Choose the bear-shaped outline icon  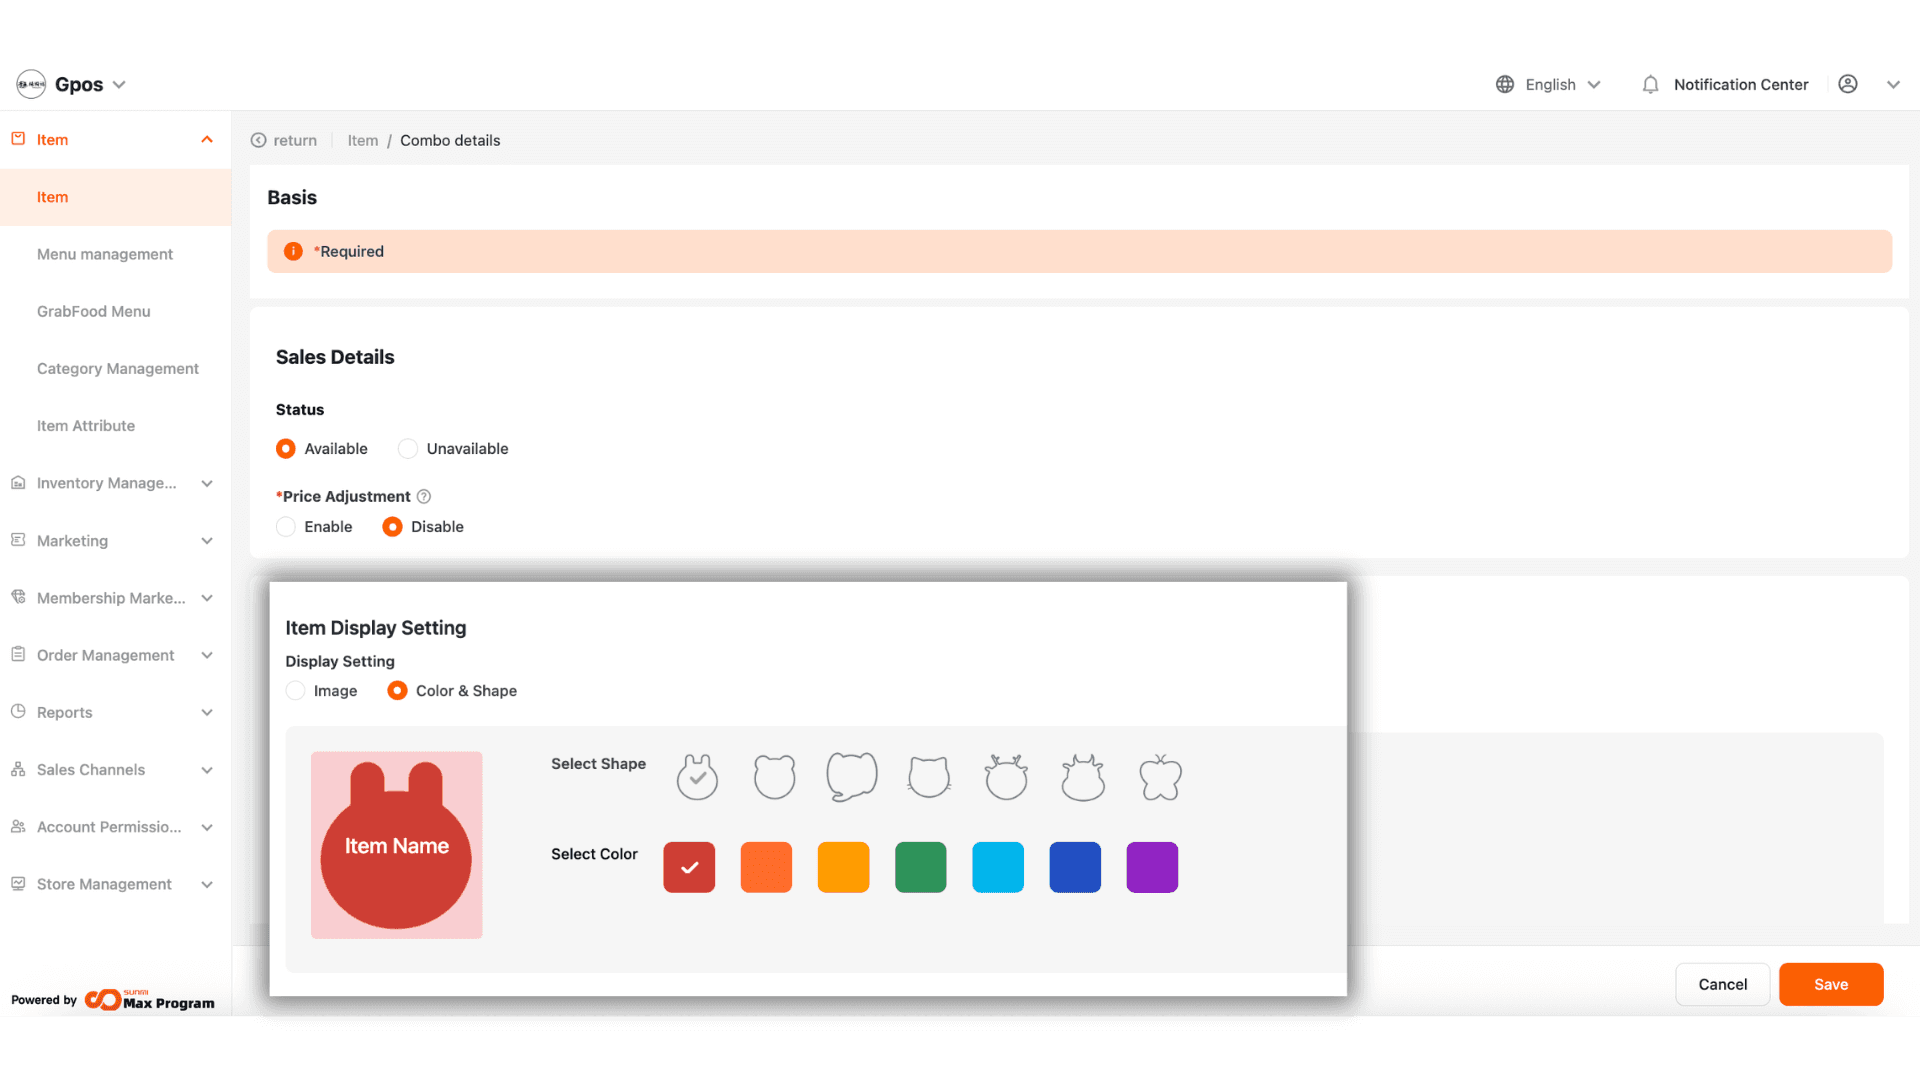[x=774, y=777]
